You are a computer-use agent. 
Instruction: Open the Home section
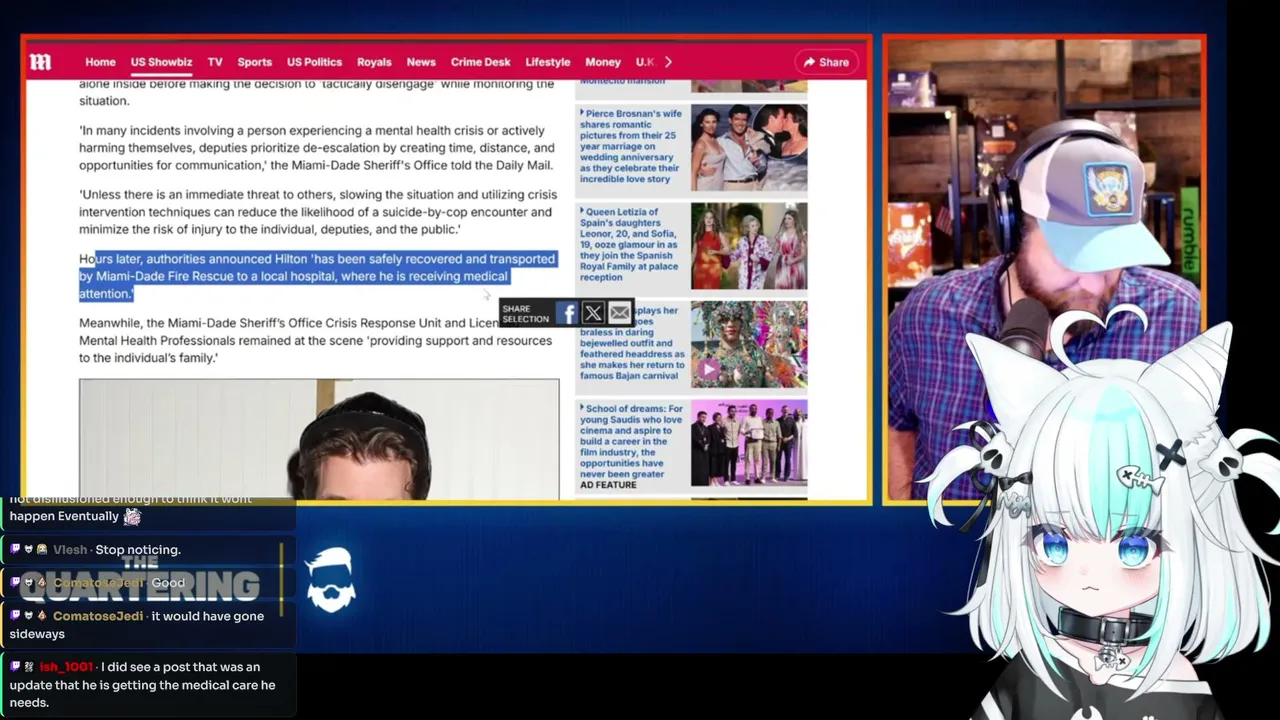point(100,62)
